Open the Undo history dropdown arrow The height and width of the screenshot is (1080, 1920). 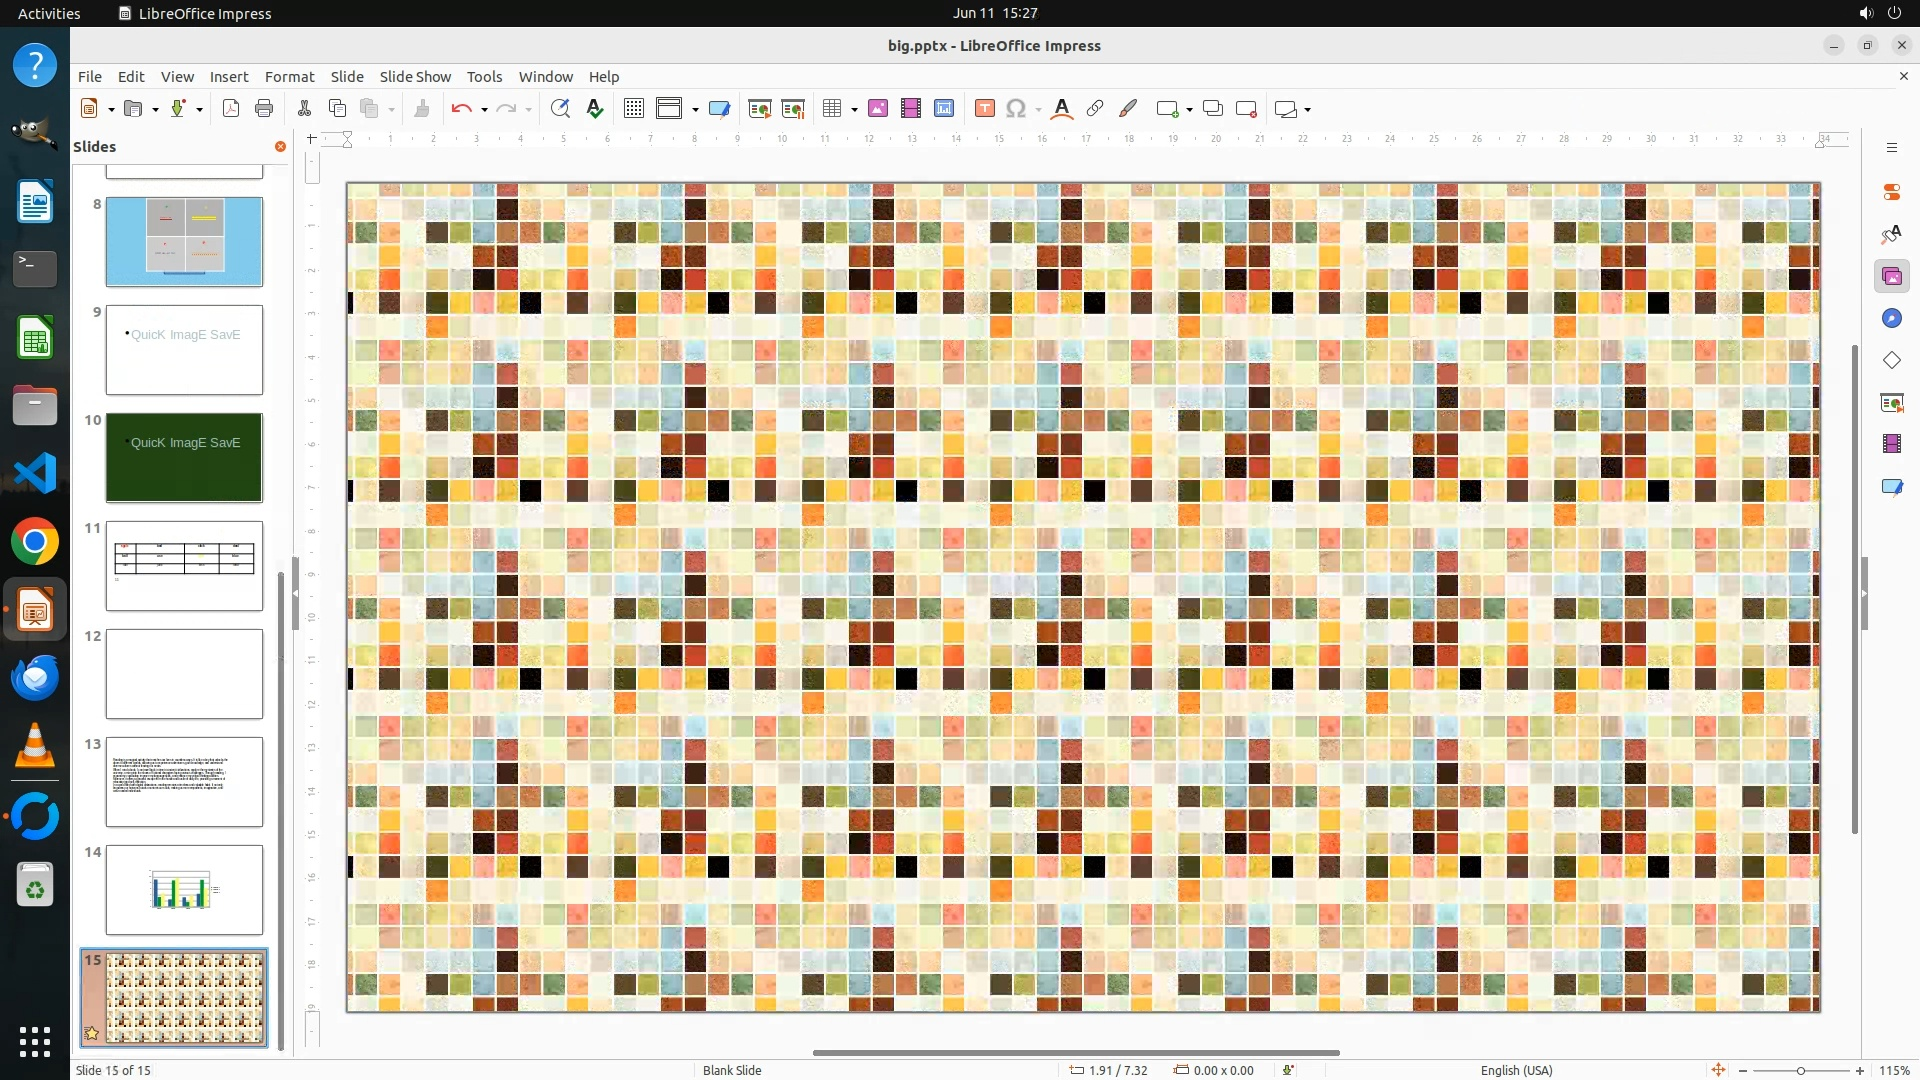(x=484, y=110)
